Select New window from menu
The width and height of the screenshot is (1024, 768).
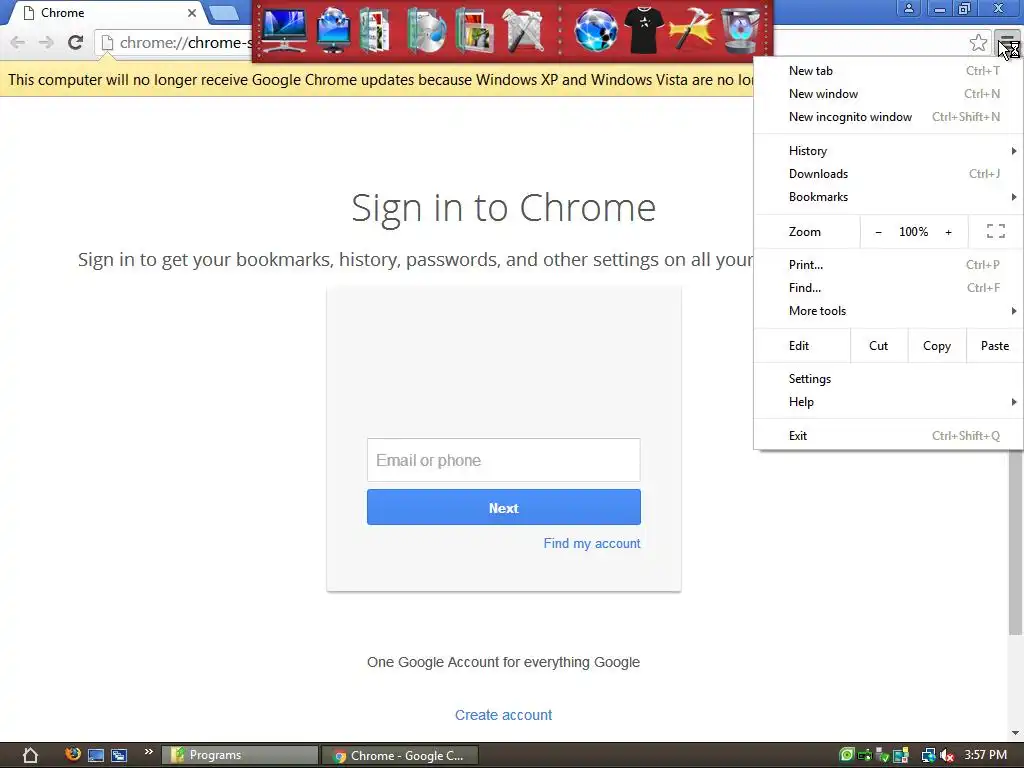(888, 93)
